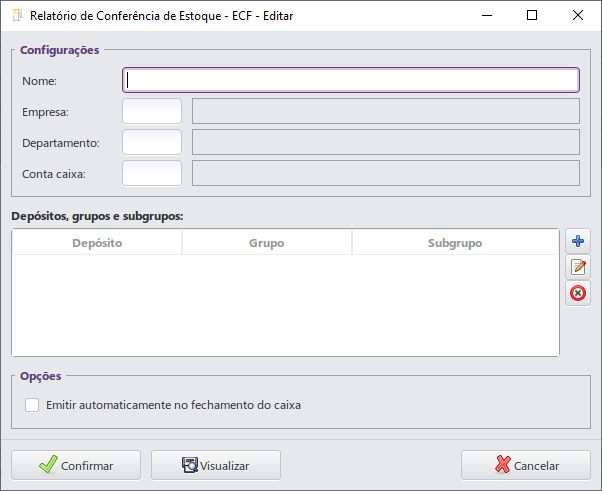Click the Confirmar button

[76, 465]
